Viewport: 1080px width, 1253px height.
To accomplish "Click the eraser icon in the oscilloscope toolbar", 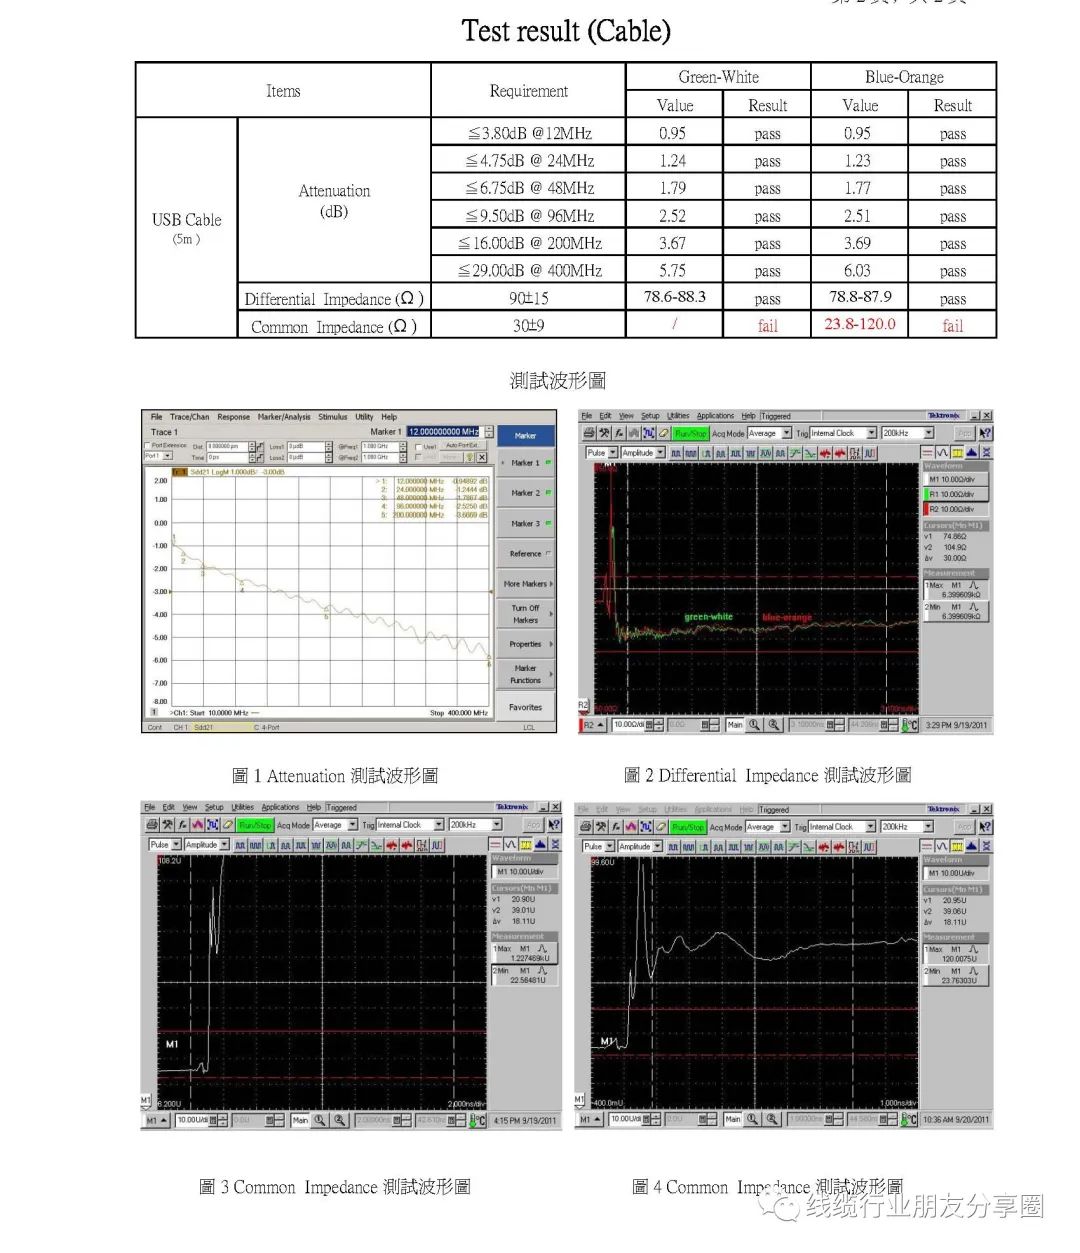I will (x=664, y=433).
